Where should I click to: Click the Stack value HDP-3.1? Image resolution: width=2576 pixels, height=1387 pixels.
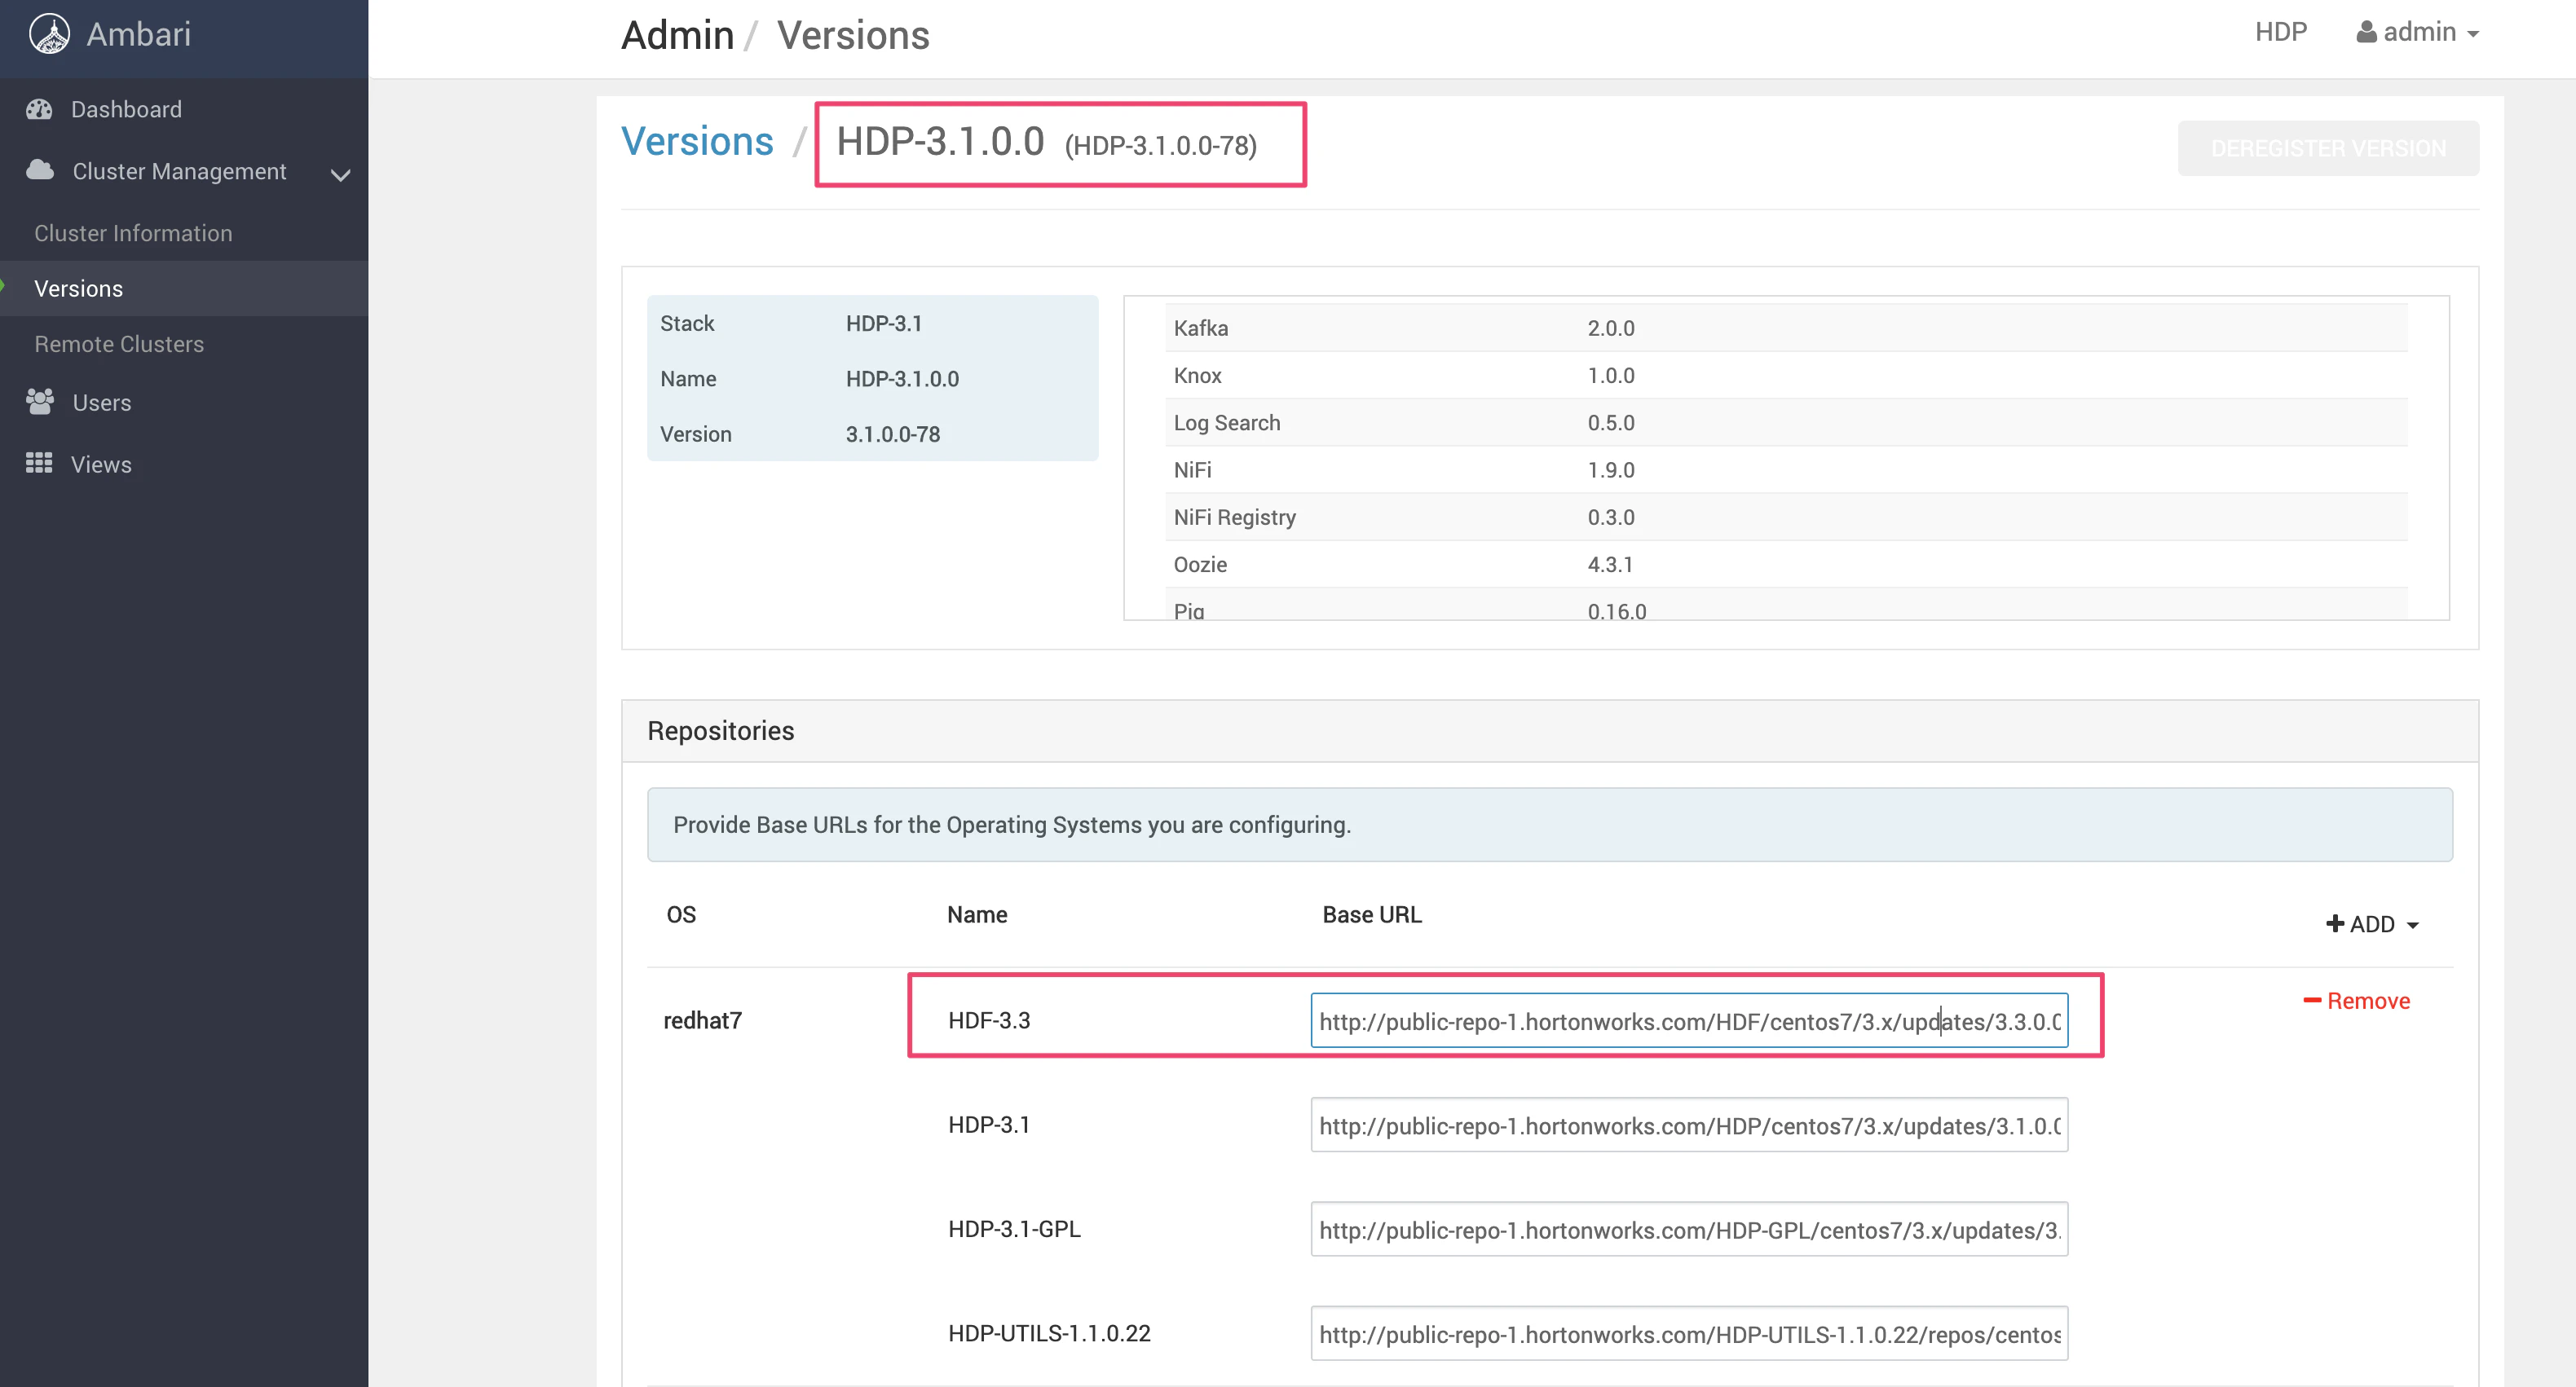coord(884,324)
